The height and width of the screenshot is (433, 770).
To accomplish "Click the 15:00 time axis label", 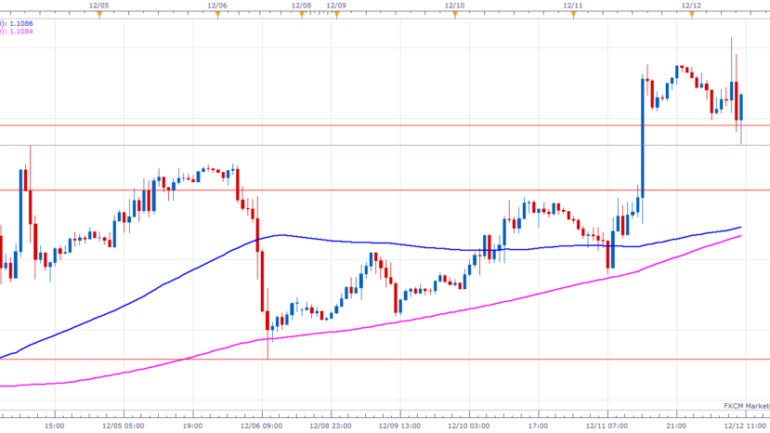I will pyautogui.click(x=55, y=426).
